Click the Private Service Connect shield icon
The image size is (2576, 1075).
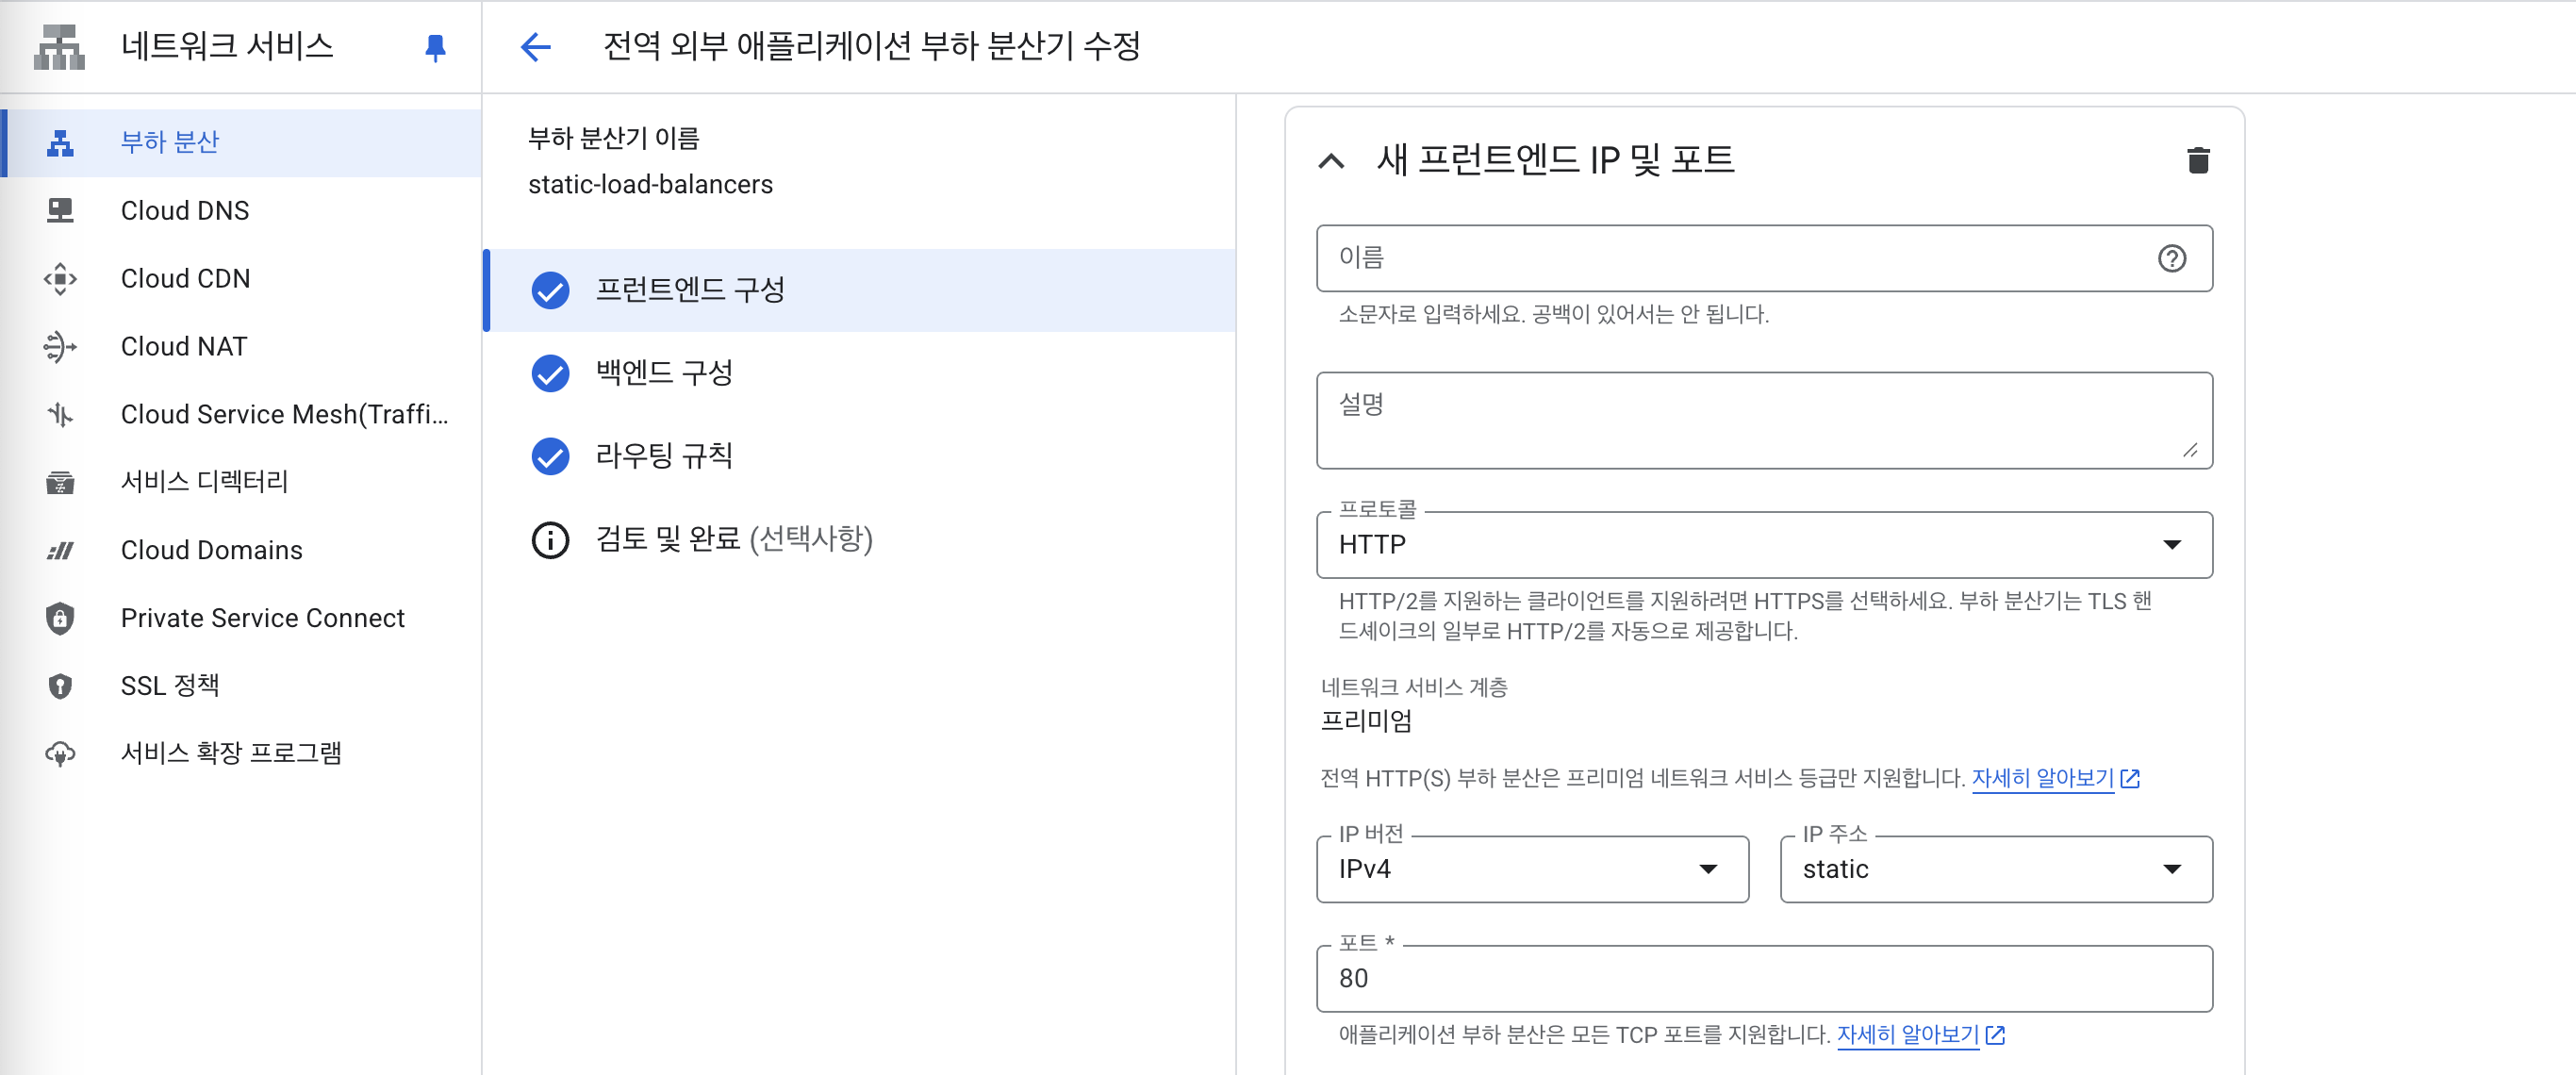(60, 618)
